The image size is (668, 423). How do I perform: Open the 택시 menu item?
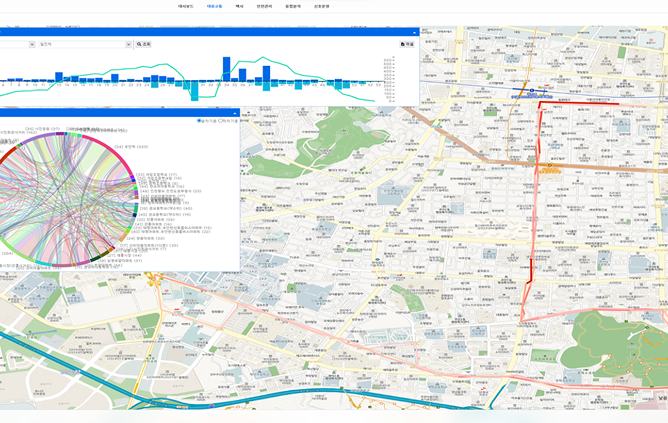239,6
